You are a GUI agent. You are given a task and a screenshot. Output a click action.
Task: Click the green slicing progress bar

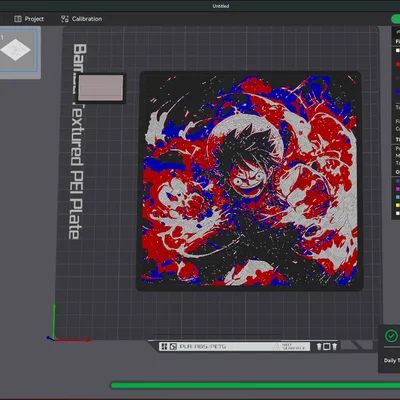tap(255, 385)
